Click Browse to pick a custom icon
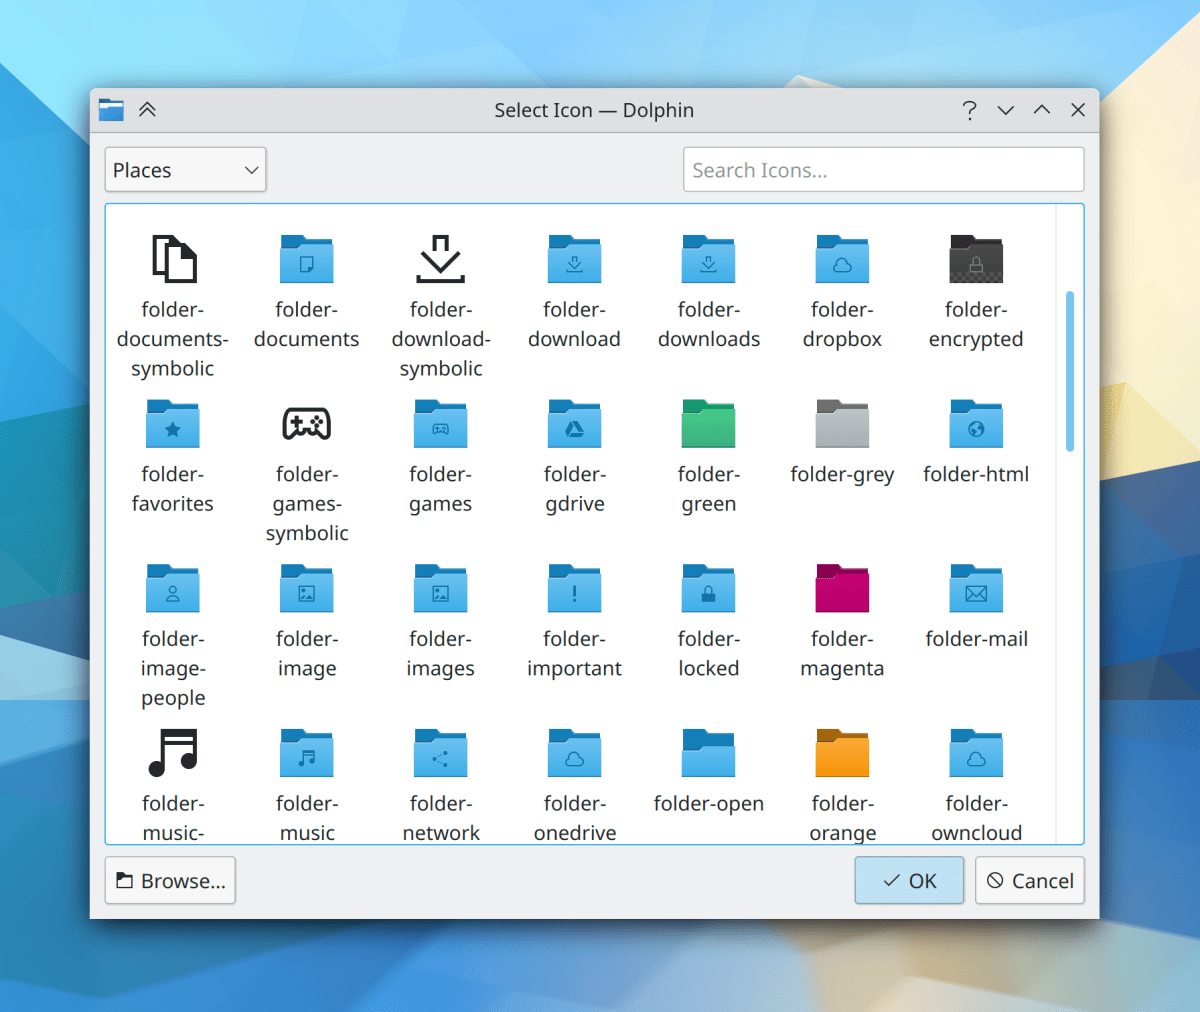The image size is (1200, 1012). 169,880
